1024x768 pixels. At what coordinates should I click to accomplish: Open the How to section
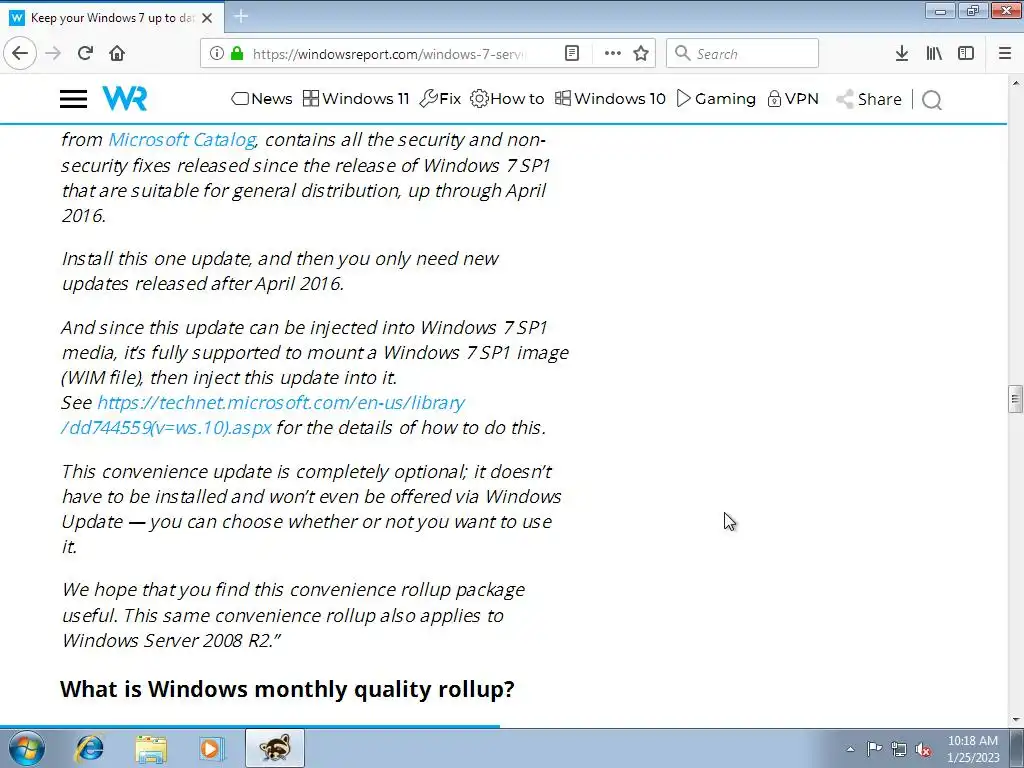pyautogui.click(x=507, y=99)
